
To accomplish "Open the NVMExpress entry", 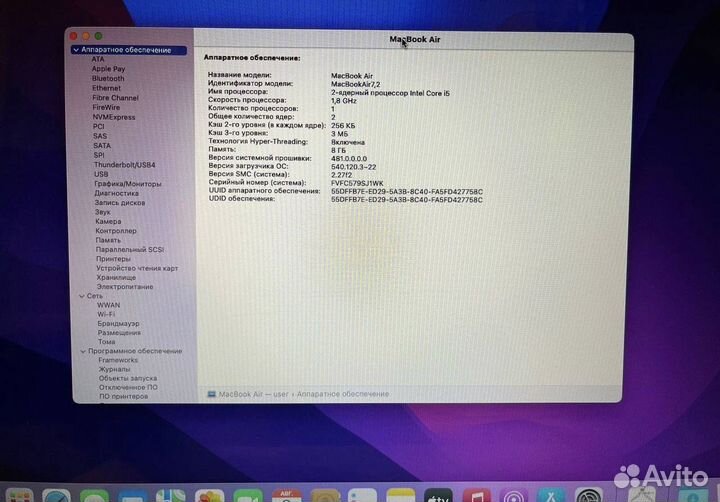I will 114,117.
